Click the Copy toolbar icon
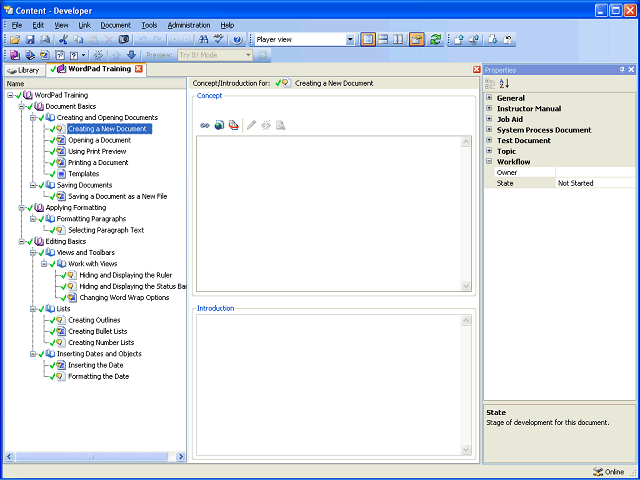Viewport: 640px width, 480px height. [78, 40]
